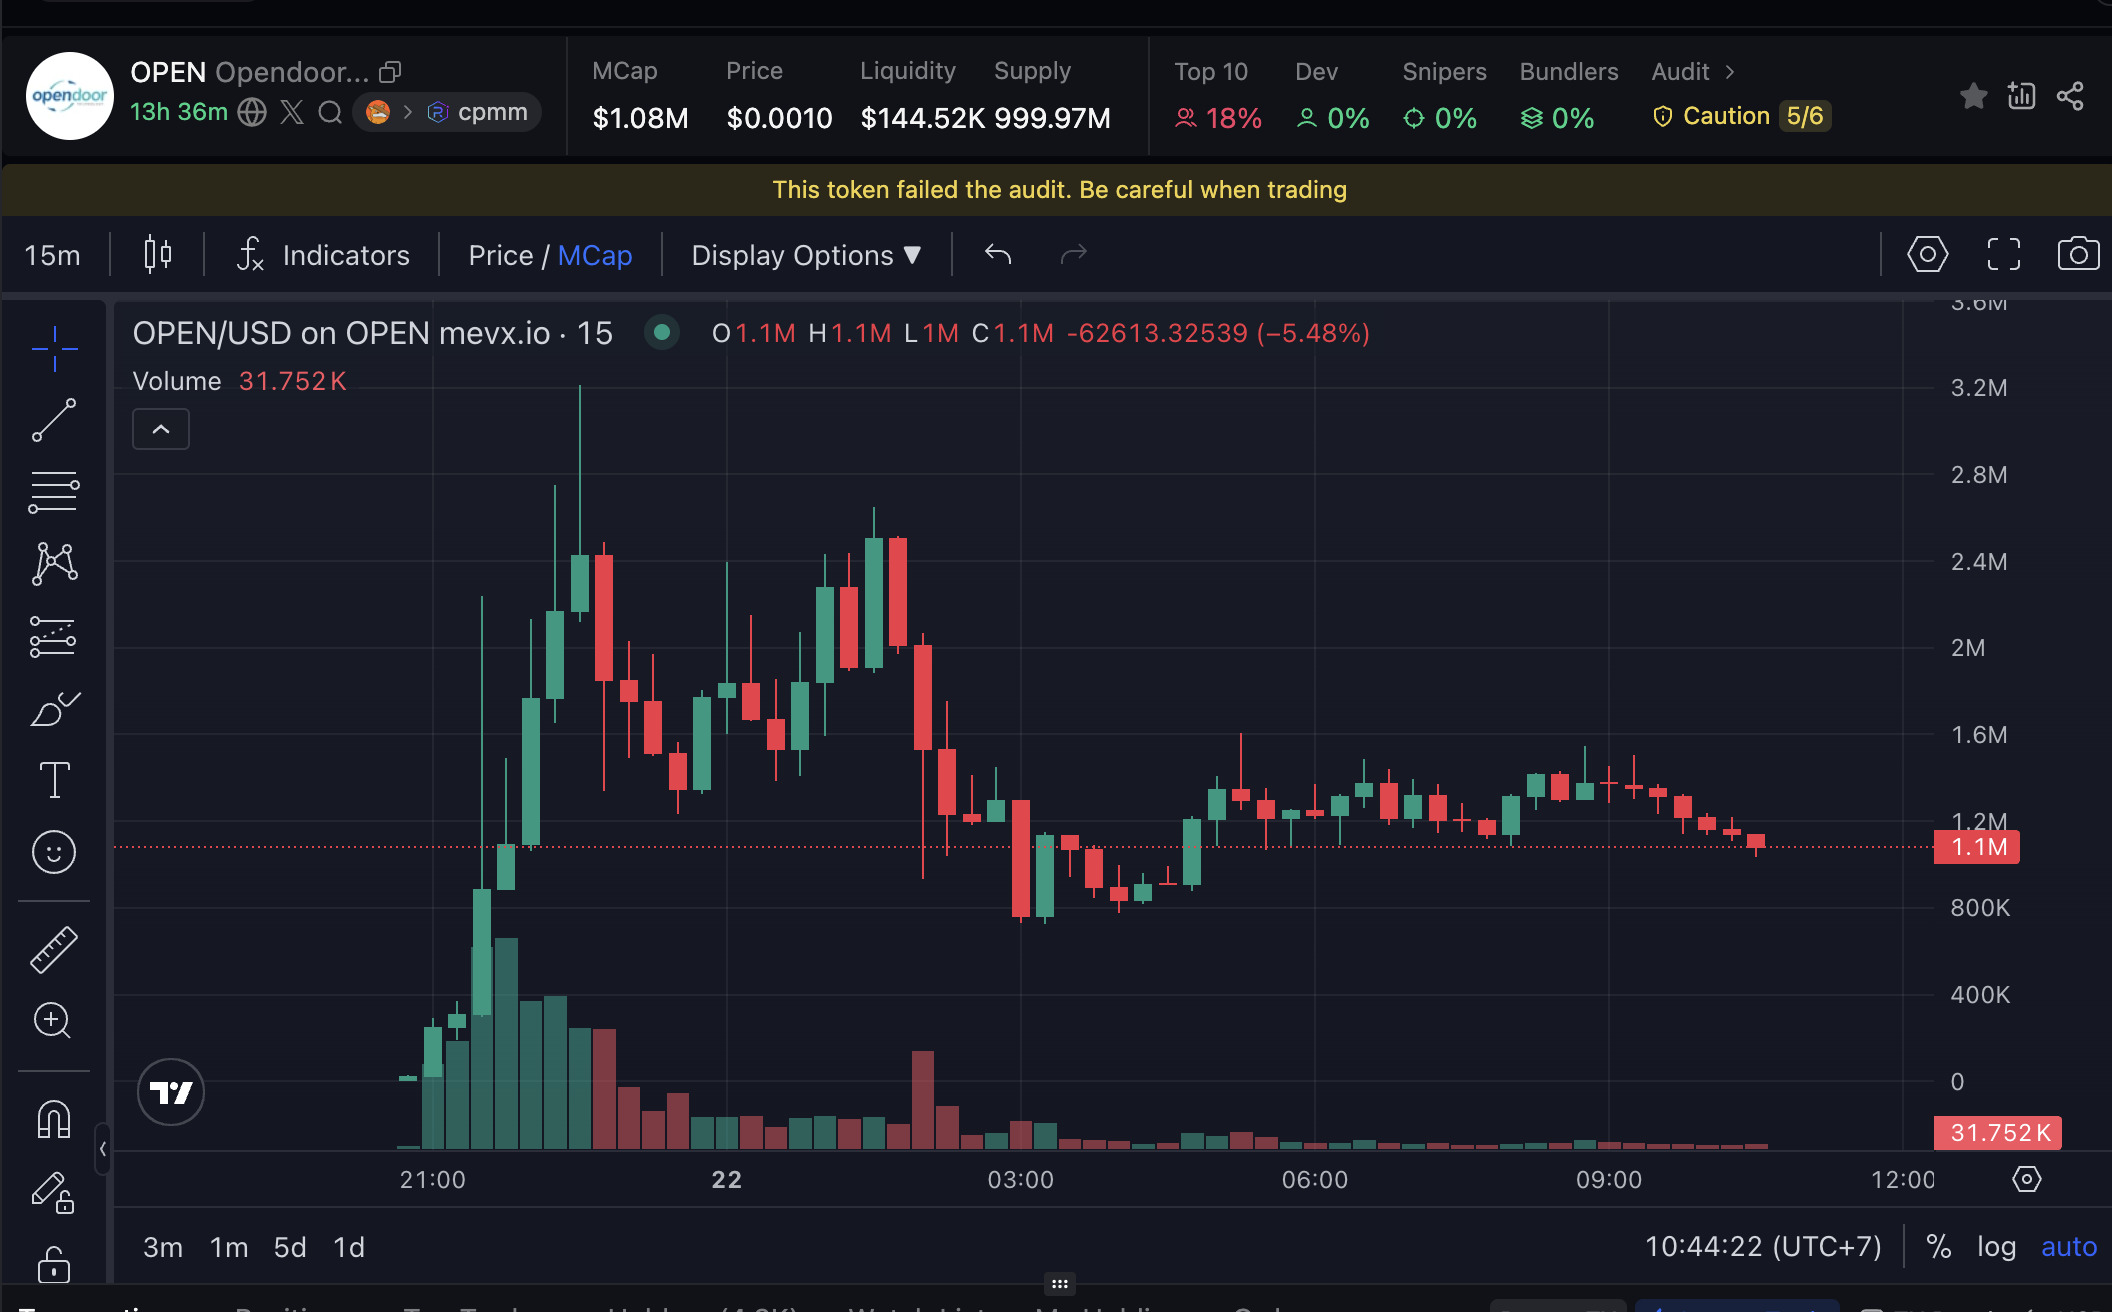Toggle log scale mode
This screenshot has height=1312, width=2112.
point(1996,1247)
